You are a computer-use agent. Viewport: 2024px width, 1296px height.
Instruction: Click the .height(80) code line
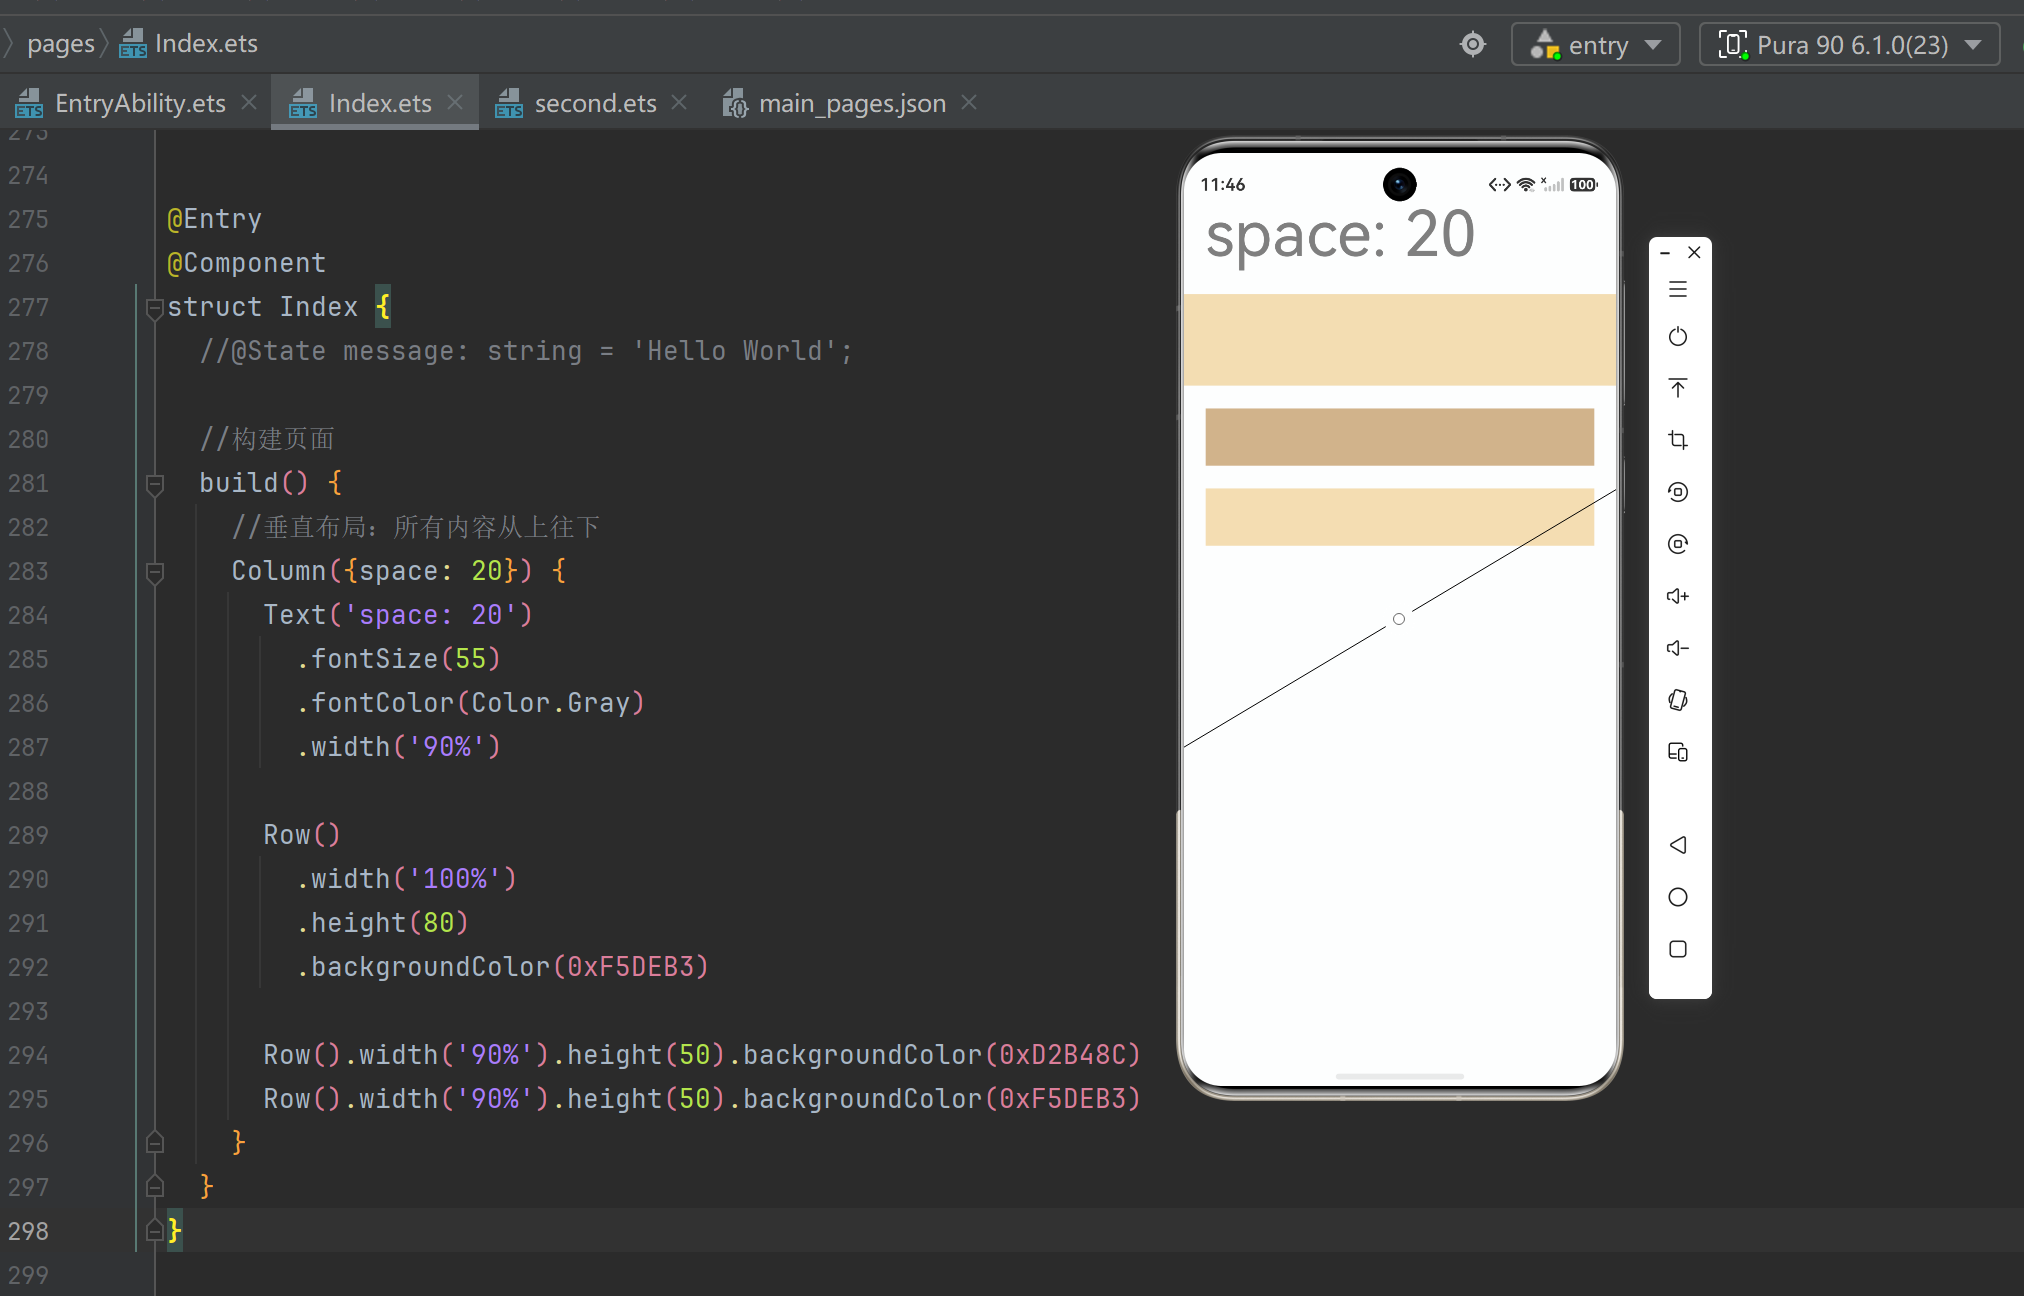(382, 924)
